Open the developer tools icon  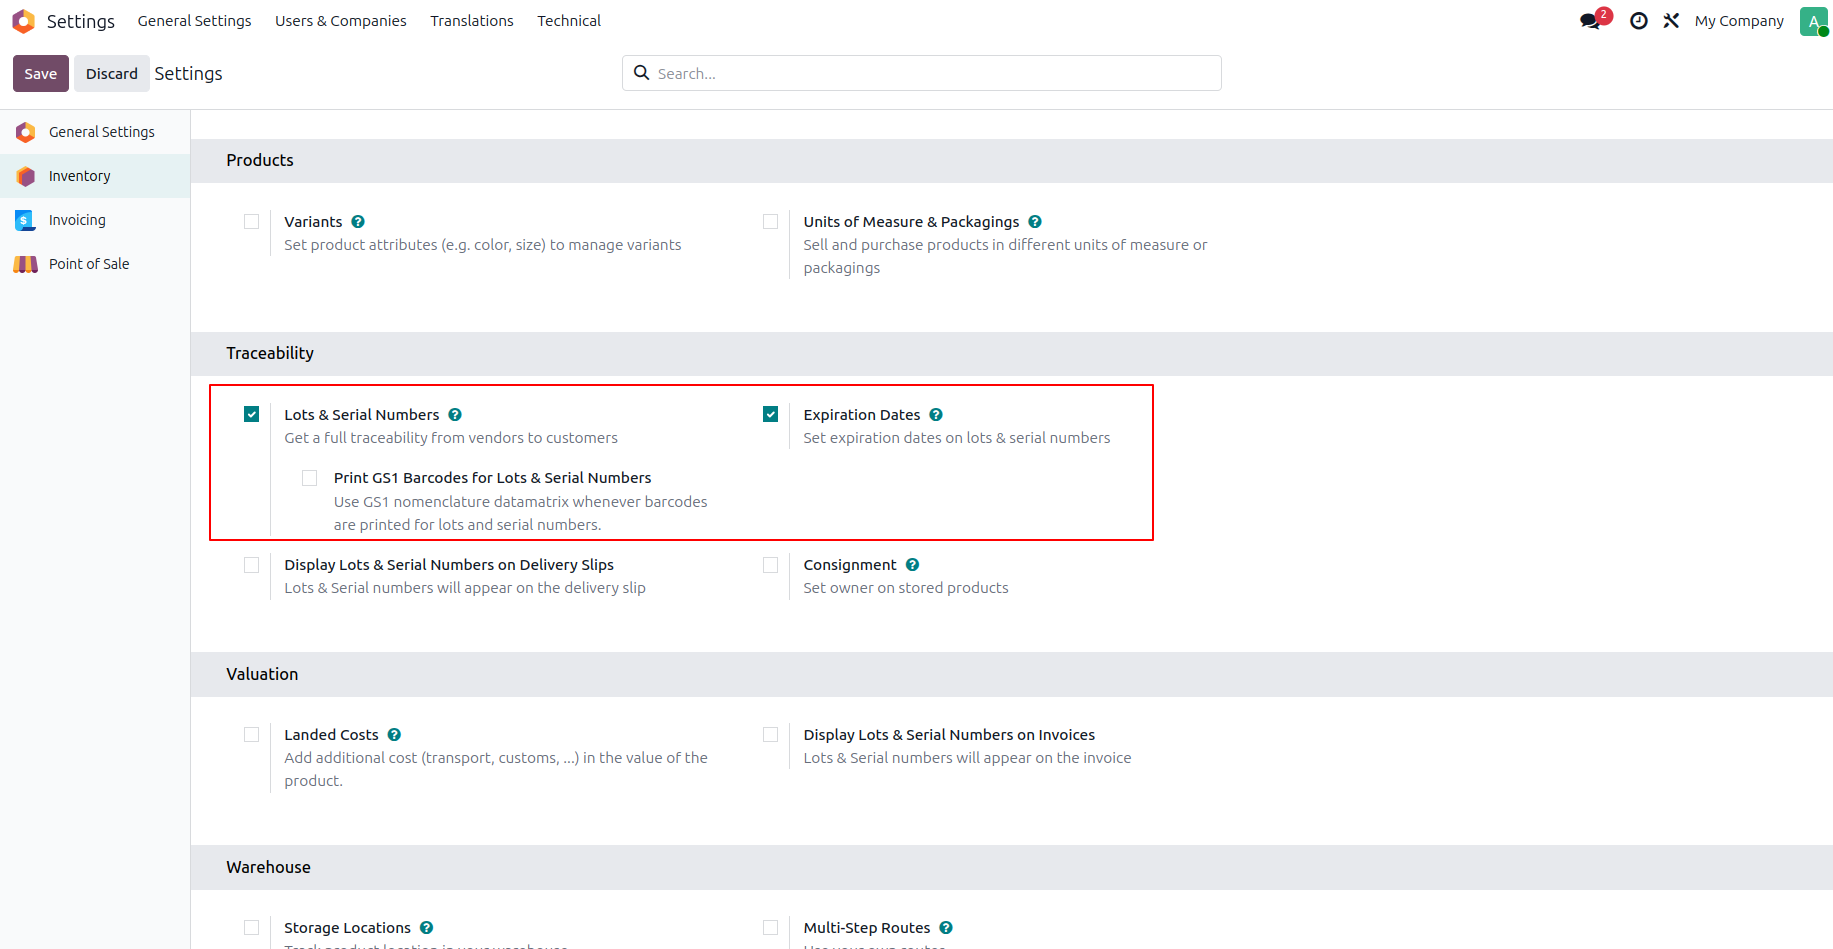[1671, 21]
